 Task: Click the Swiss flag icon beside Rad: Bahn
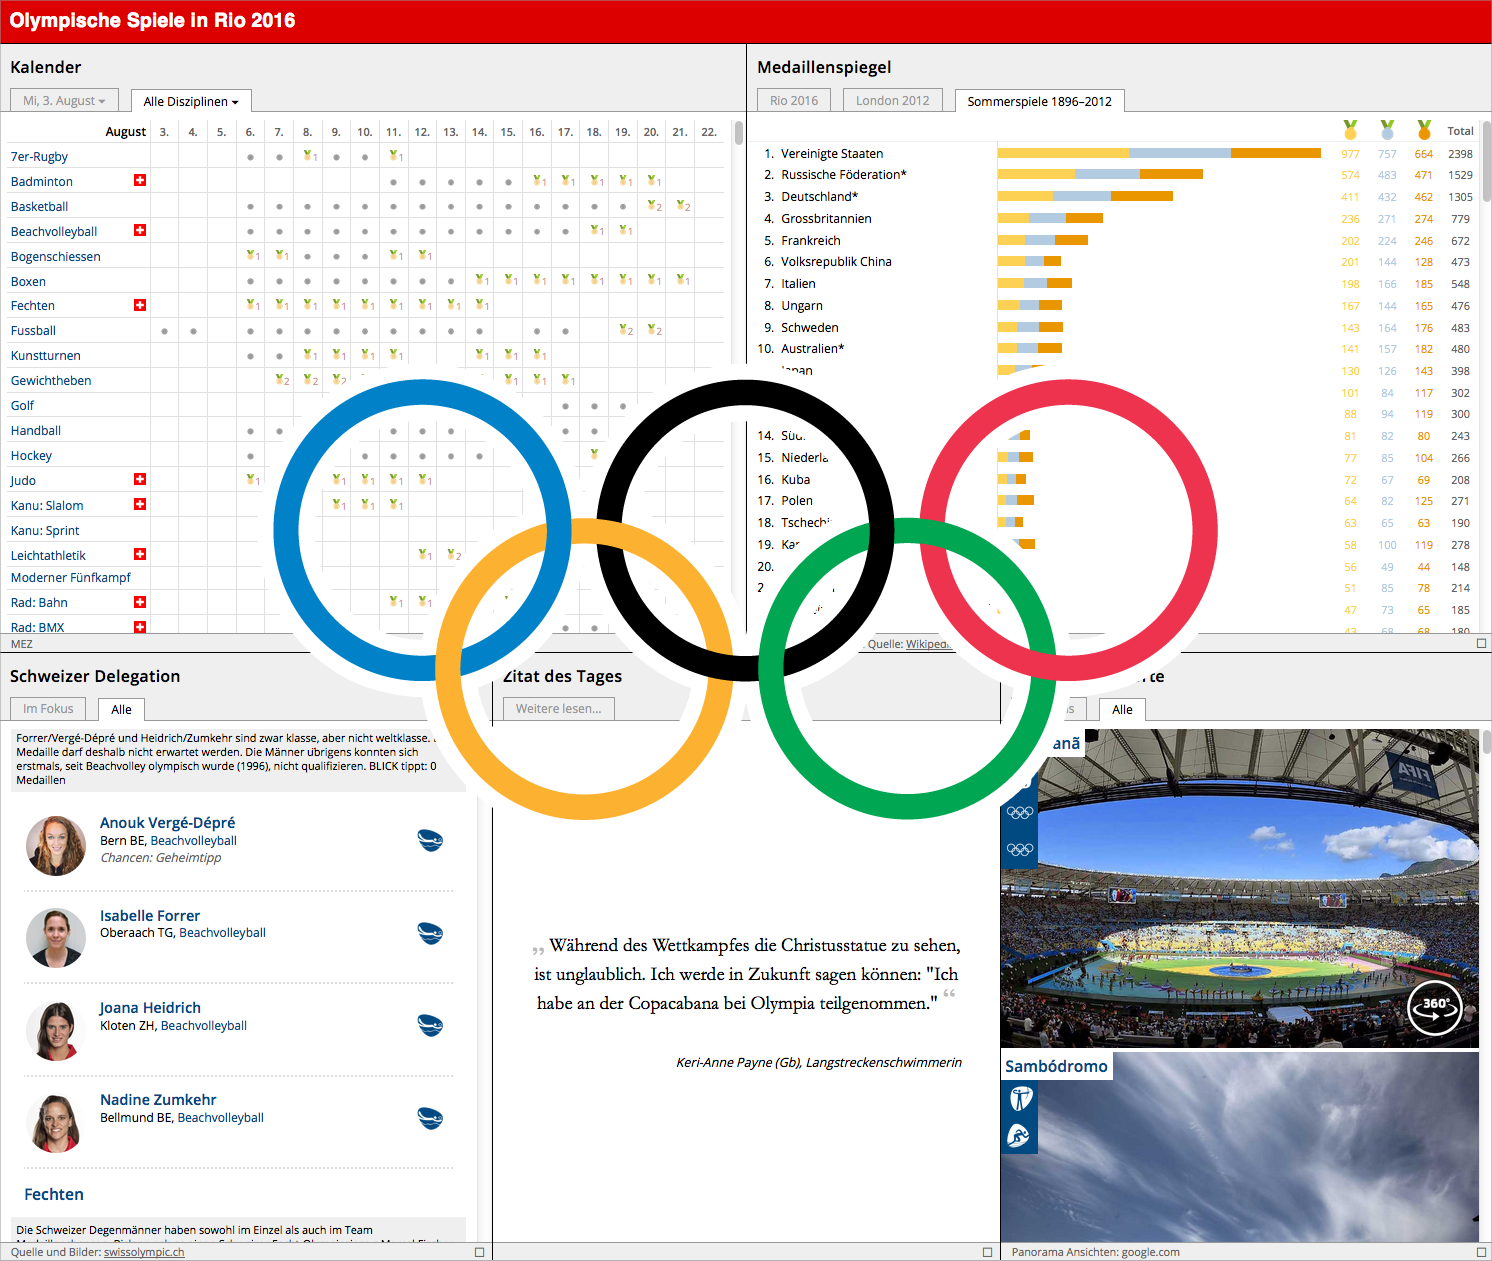[140, 602]
